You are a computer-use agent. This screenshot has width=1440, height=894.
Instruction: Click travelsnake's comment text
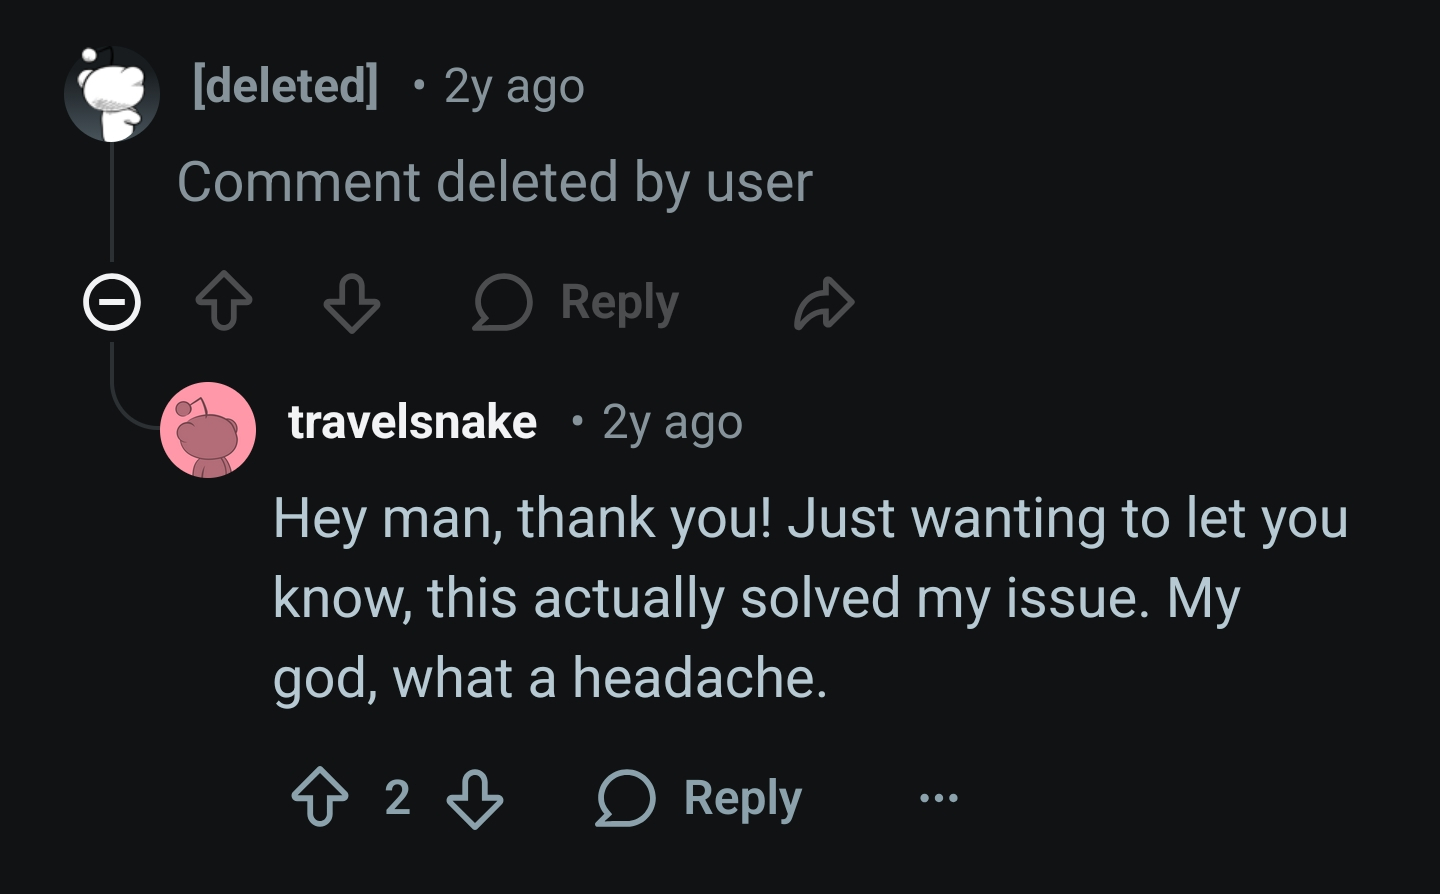(x=760, y=598)
